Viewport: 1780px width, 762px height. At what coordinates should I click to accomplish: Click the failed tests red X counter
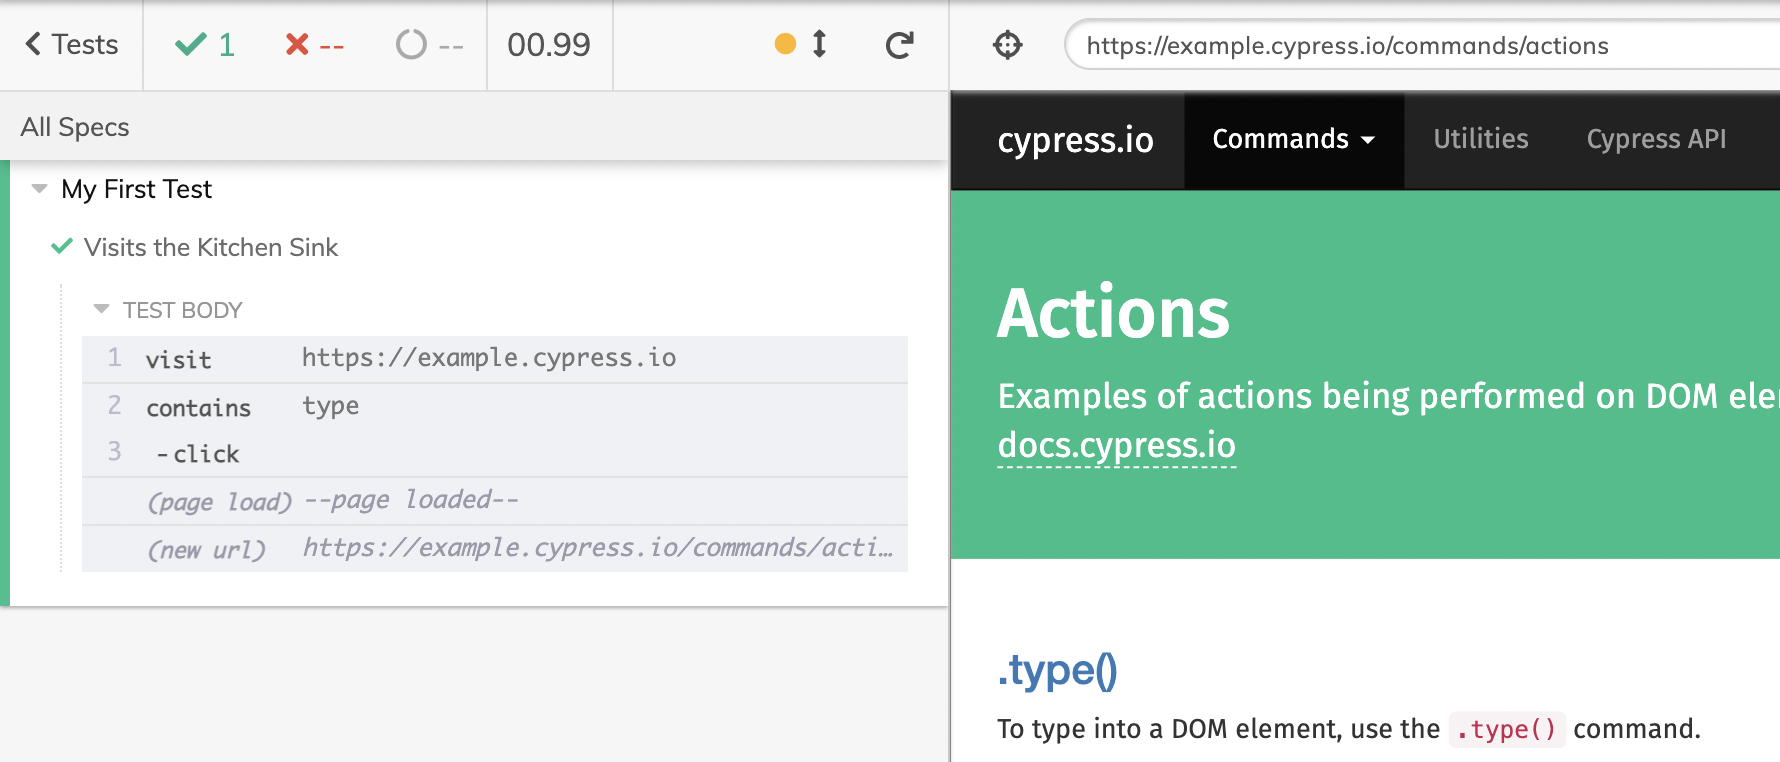(314, 45)
